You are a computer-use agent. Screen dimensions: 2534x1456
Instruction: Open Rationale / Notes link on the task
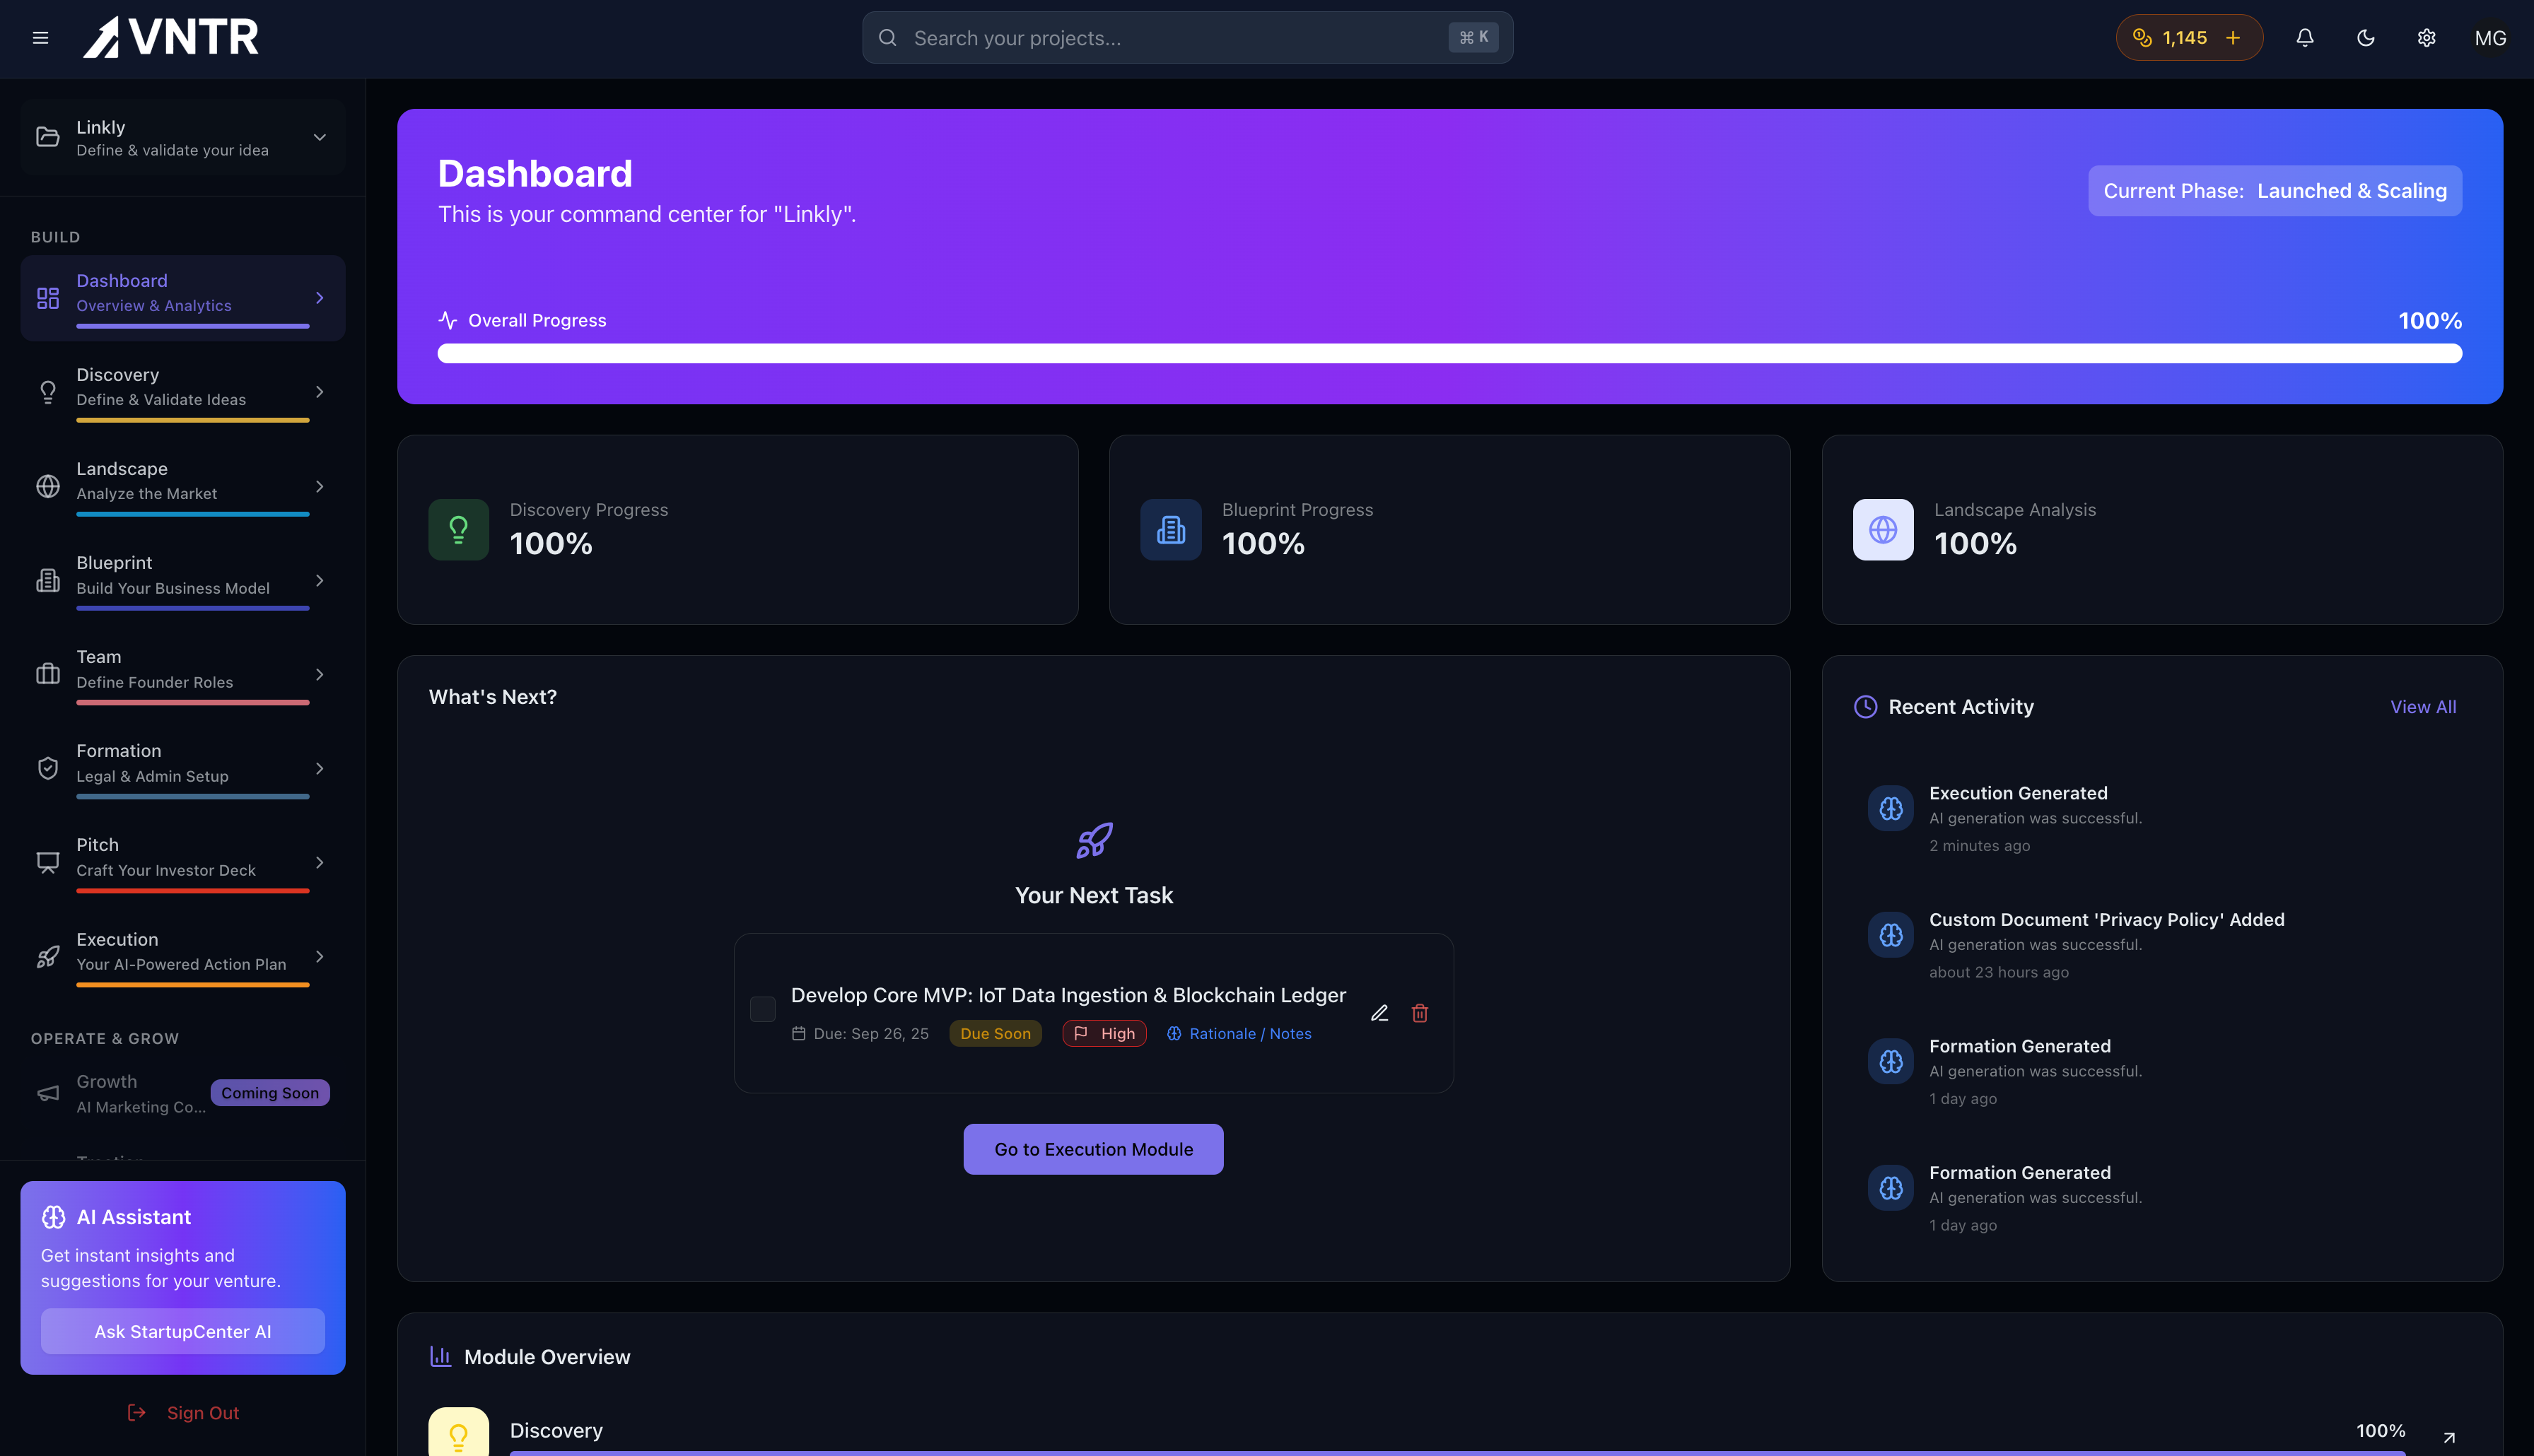(x=1249, y=1033)
